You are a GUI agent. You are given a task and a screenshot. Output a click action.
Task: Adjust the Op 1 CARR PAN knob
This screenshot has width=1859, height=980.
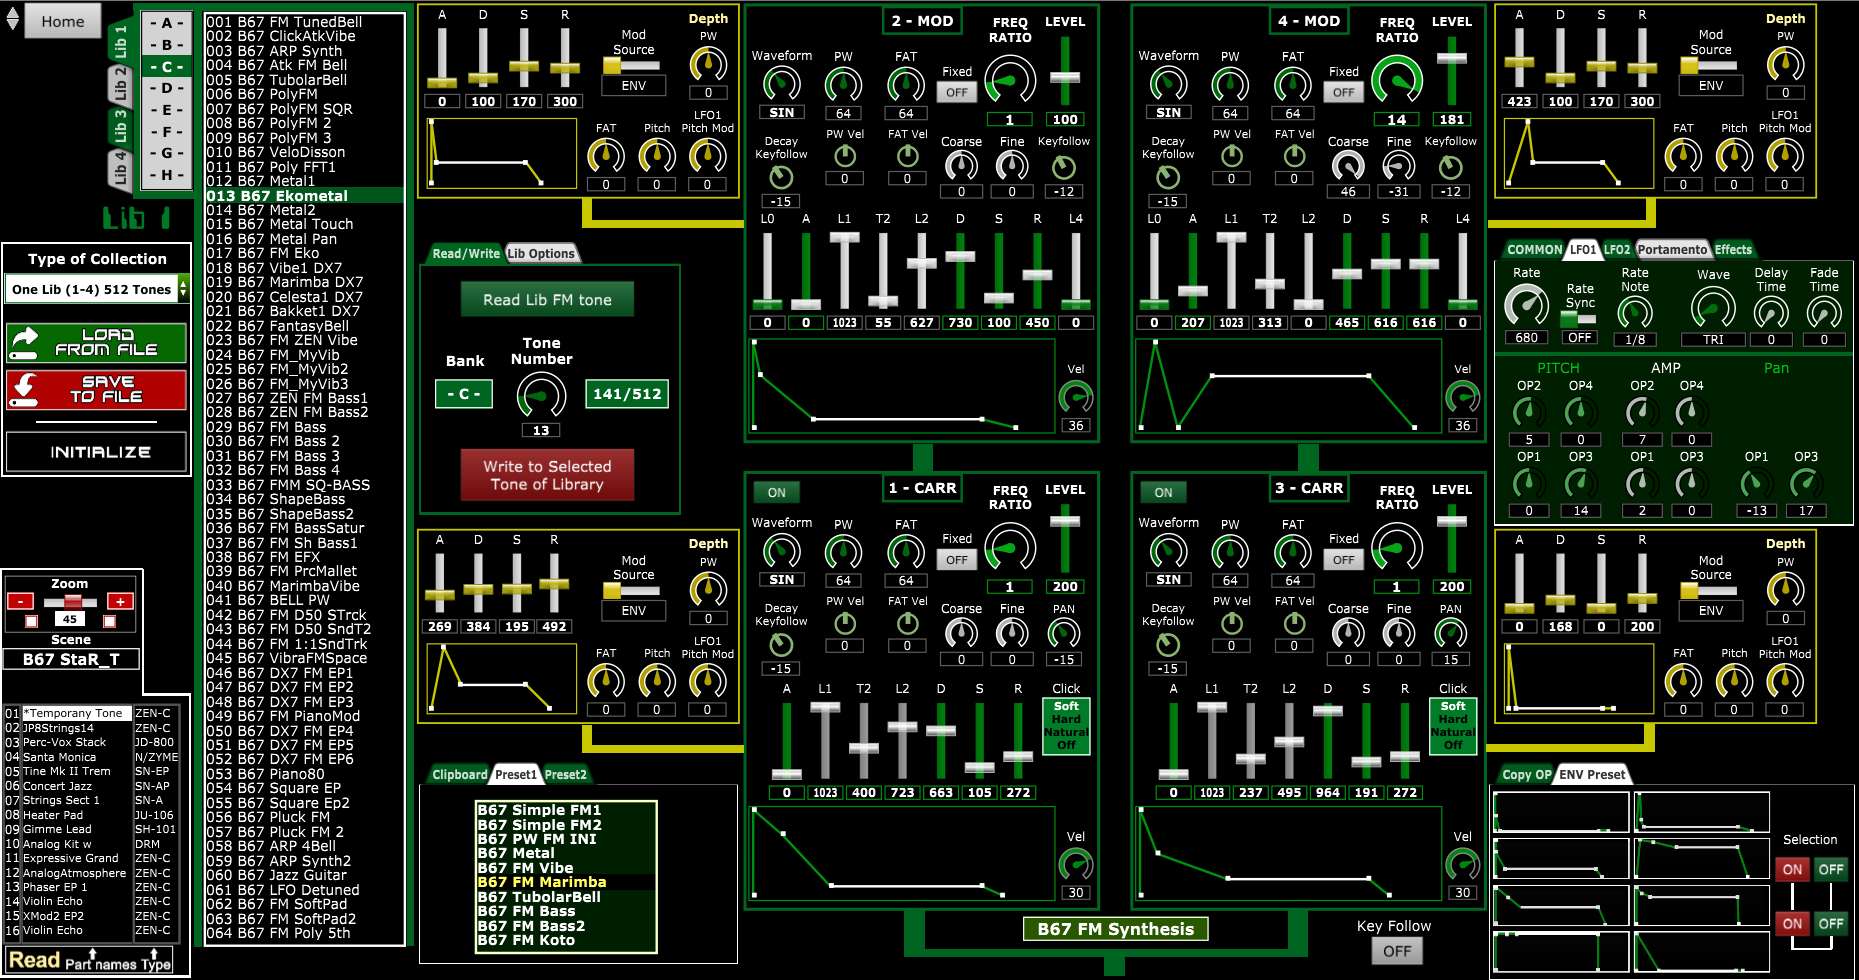click(1064, 634)
